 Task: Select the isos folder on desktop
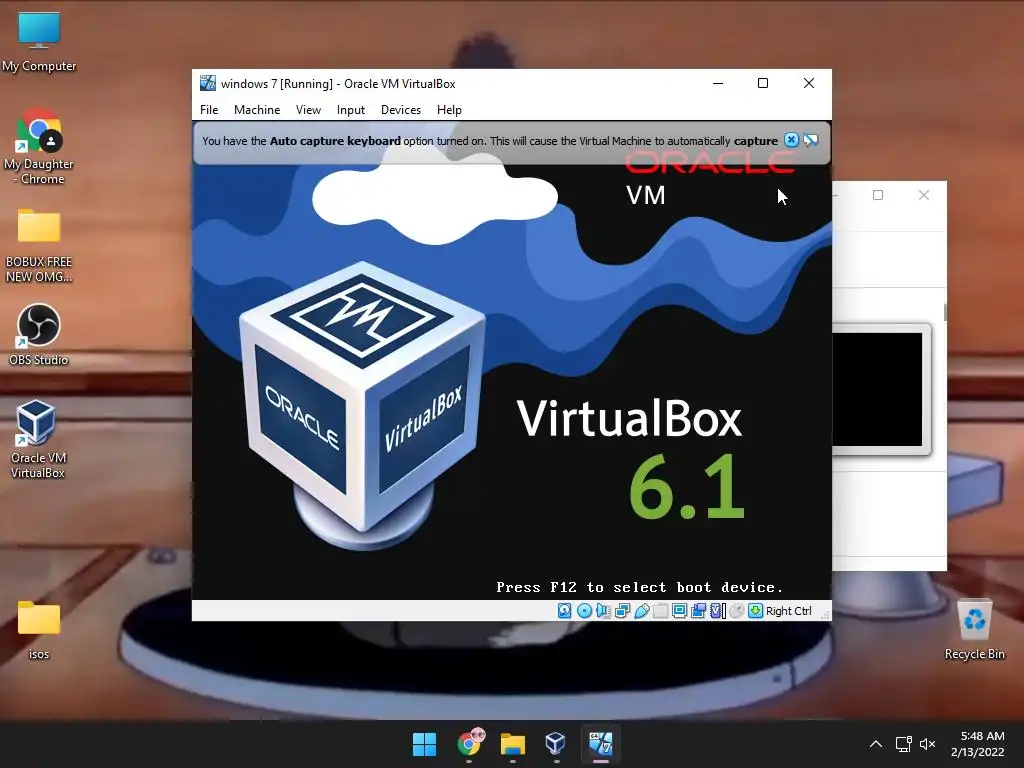pos(39,630)
